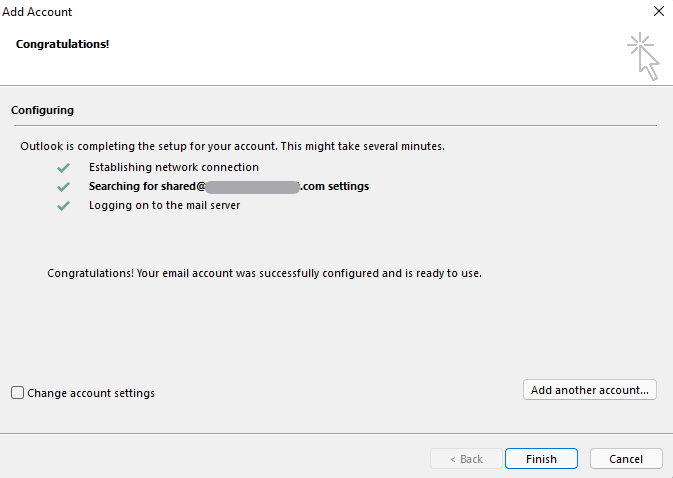
Task: Click the cursor wizard icon in header
Action: click(x=643, y=56)
